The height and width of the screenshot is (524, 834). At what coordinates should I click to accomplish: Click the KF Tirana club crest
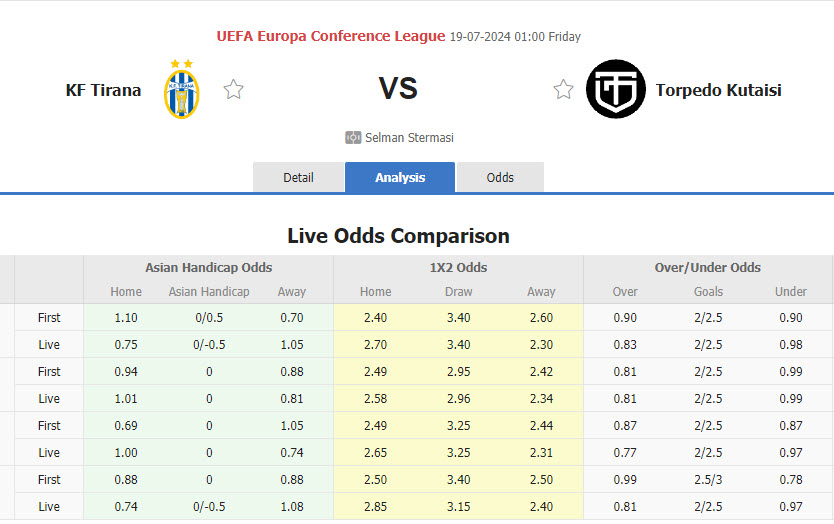click(181, 89)
